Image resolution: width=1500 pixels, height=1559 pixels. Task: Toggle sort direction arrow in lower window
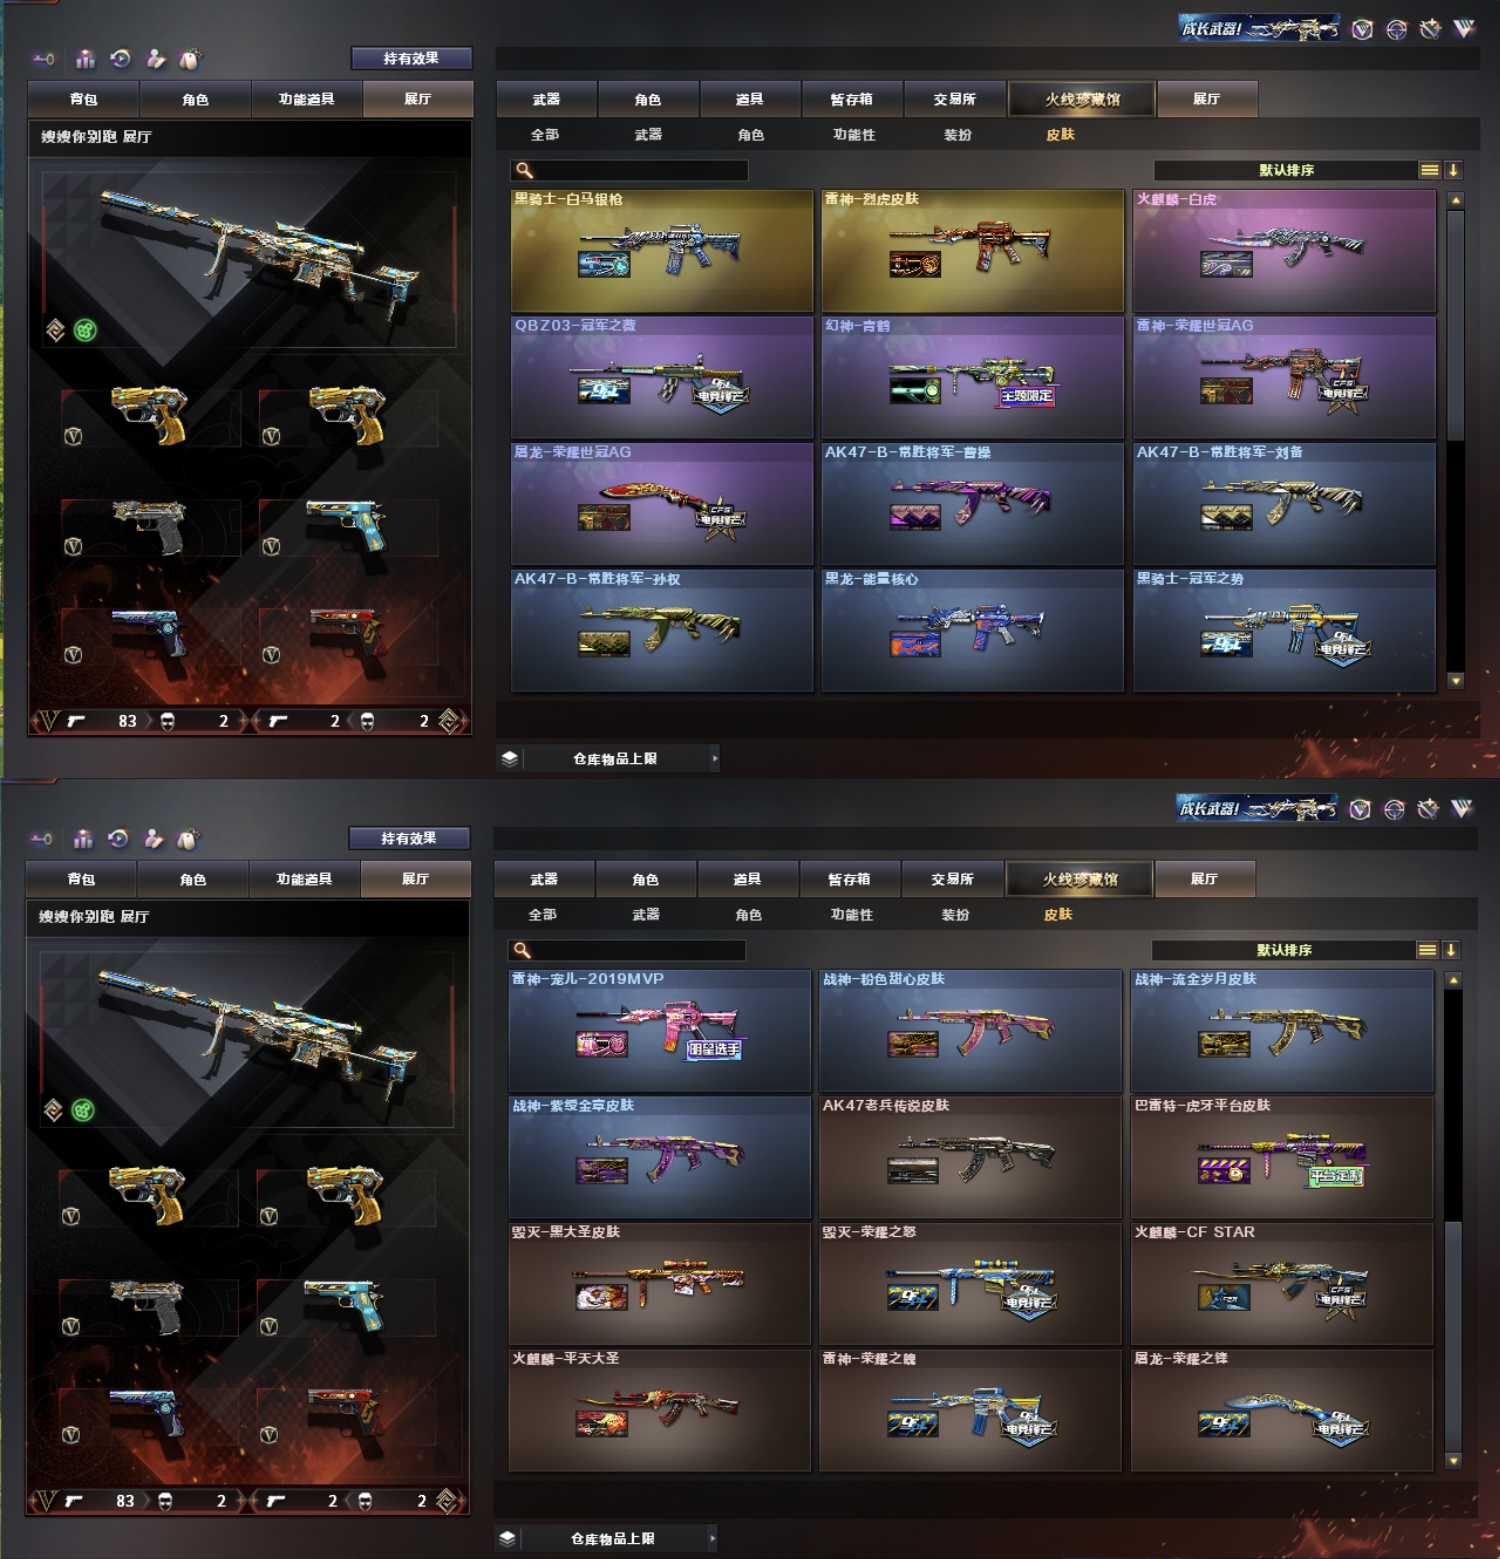pos(1452,950)
